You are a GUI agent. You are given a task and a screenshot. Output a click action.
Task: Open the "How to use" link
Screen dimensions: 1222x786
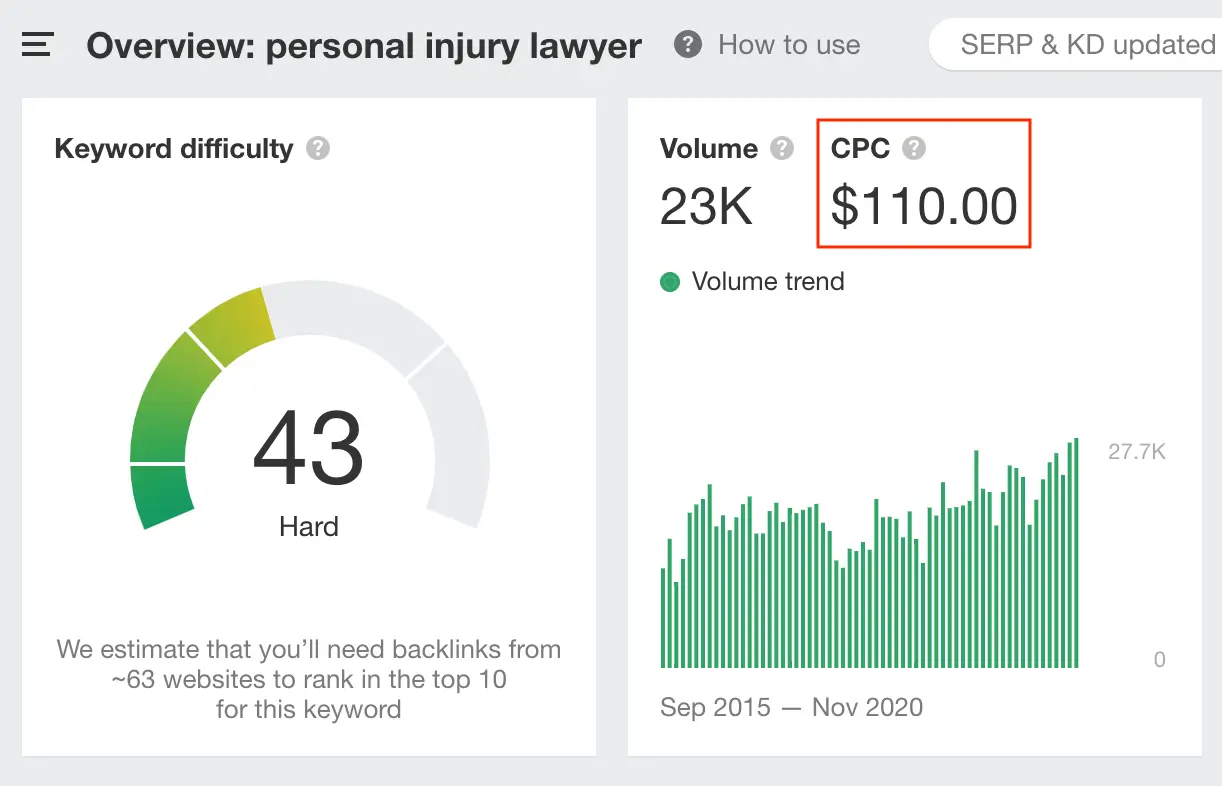pyautogui.click(x=788, y=45)
